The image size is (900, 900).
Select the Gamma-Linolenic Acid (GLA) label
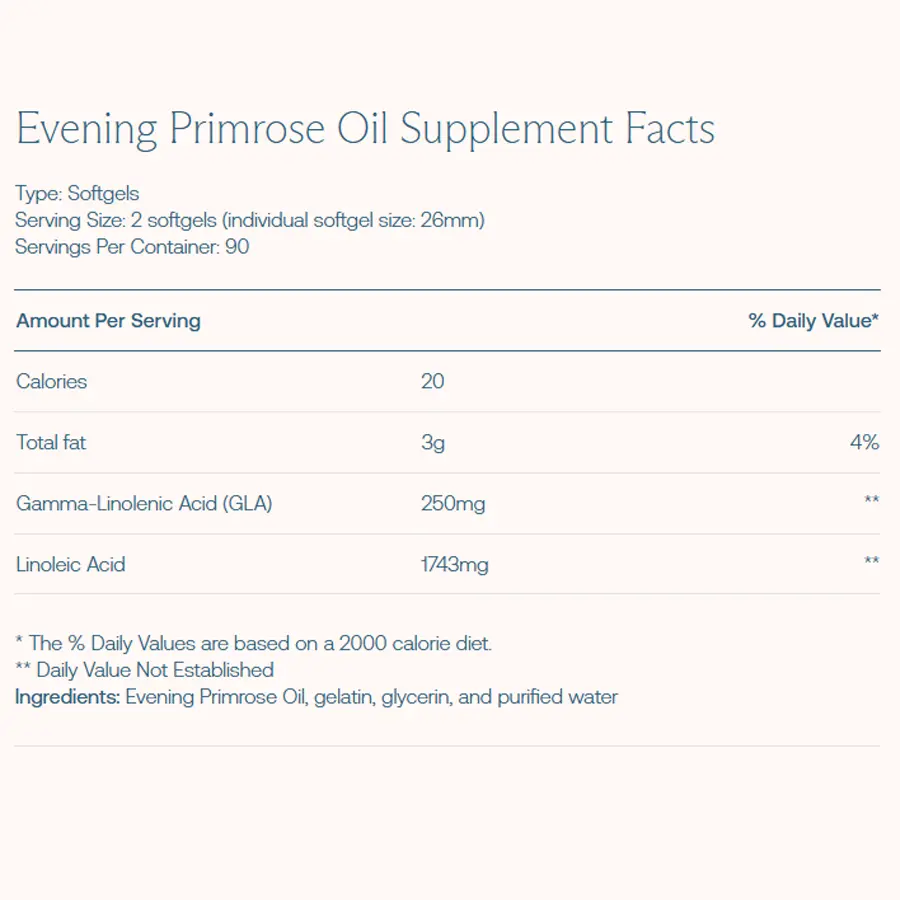tap(144, 503)
